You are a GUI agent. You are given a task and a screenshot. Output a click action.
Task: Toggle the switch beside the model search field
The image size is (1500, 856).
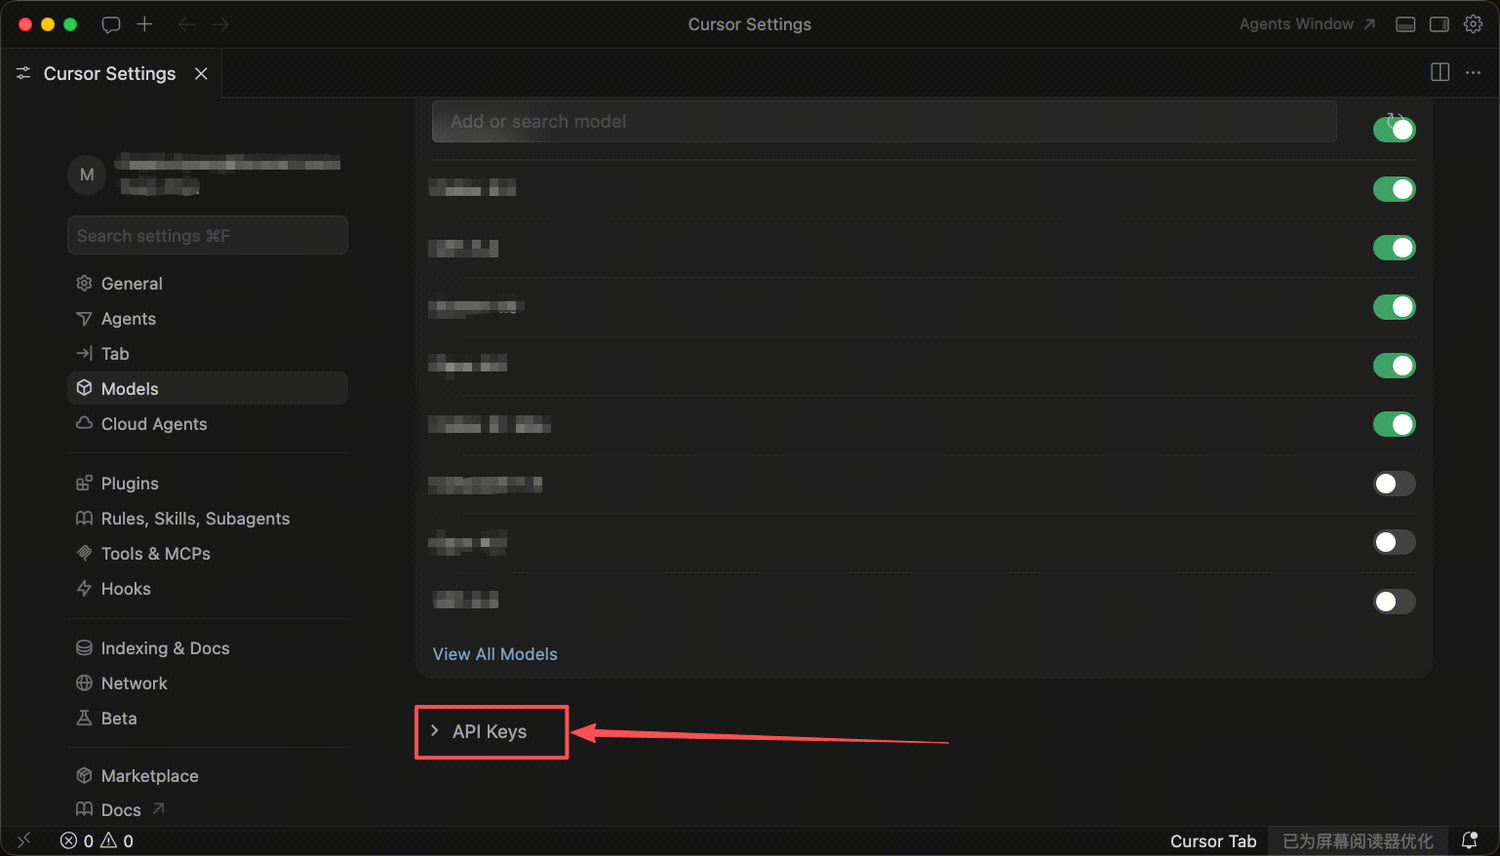1394,129
